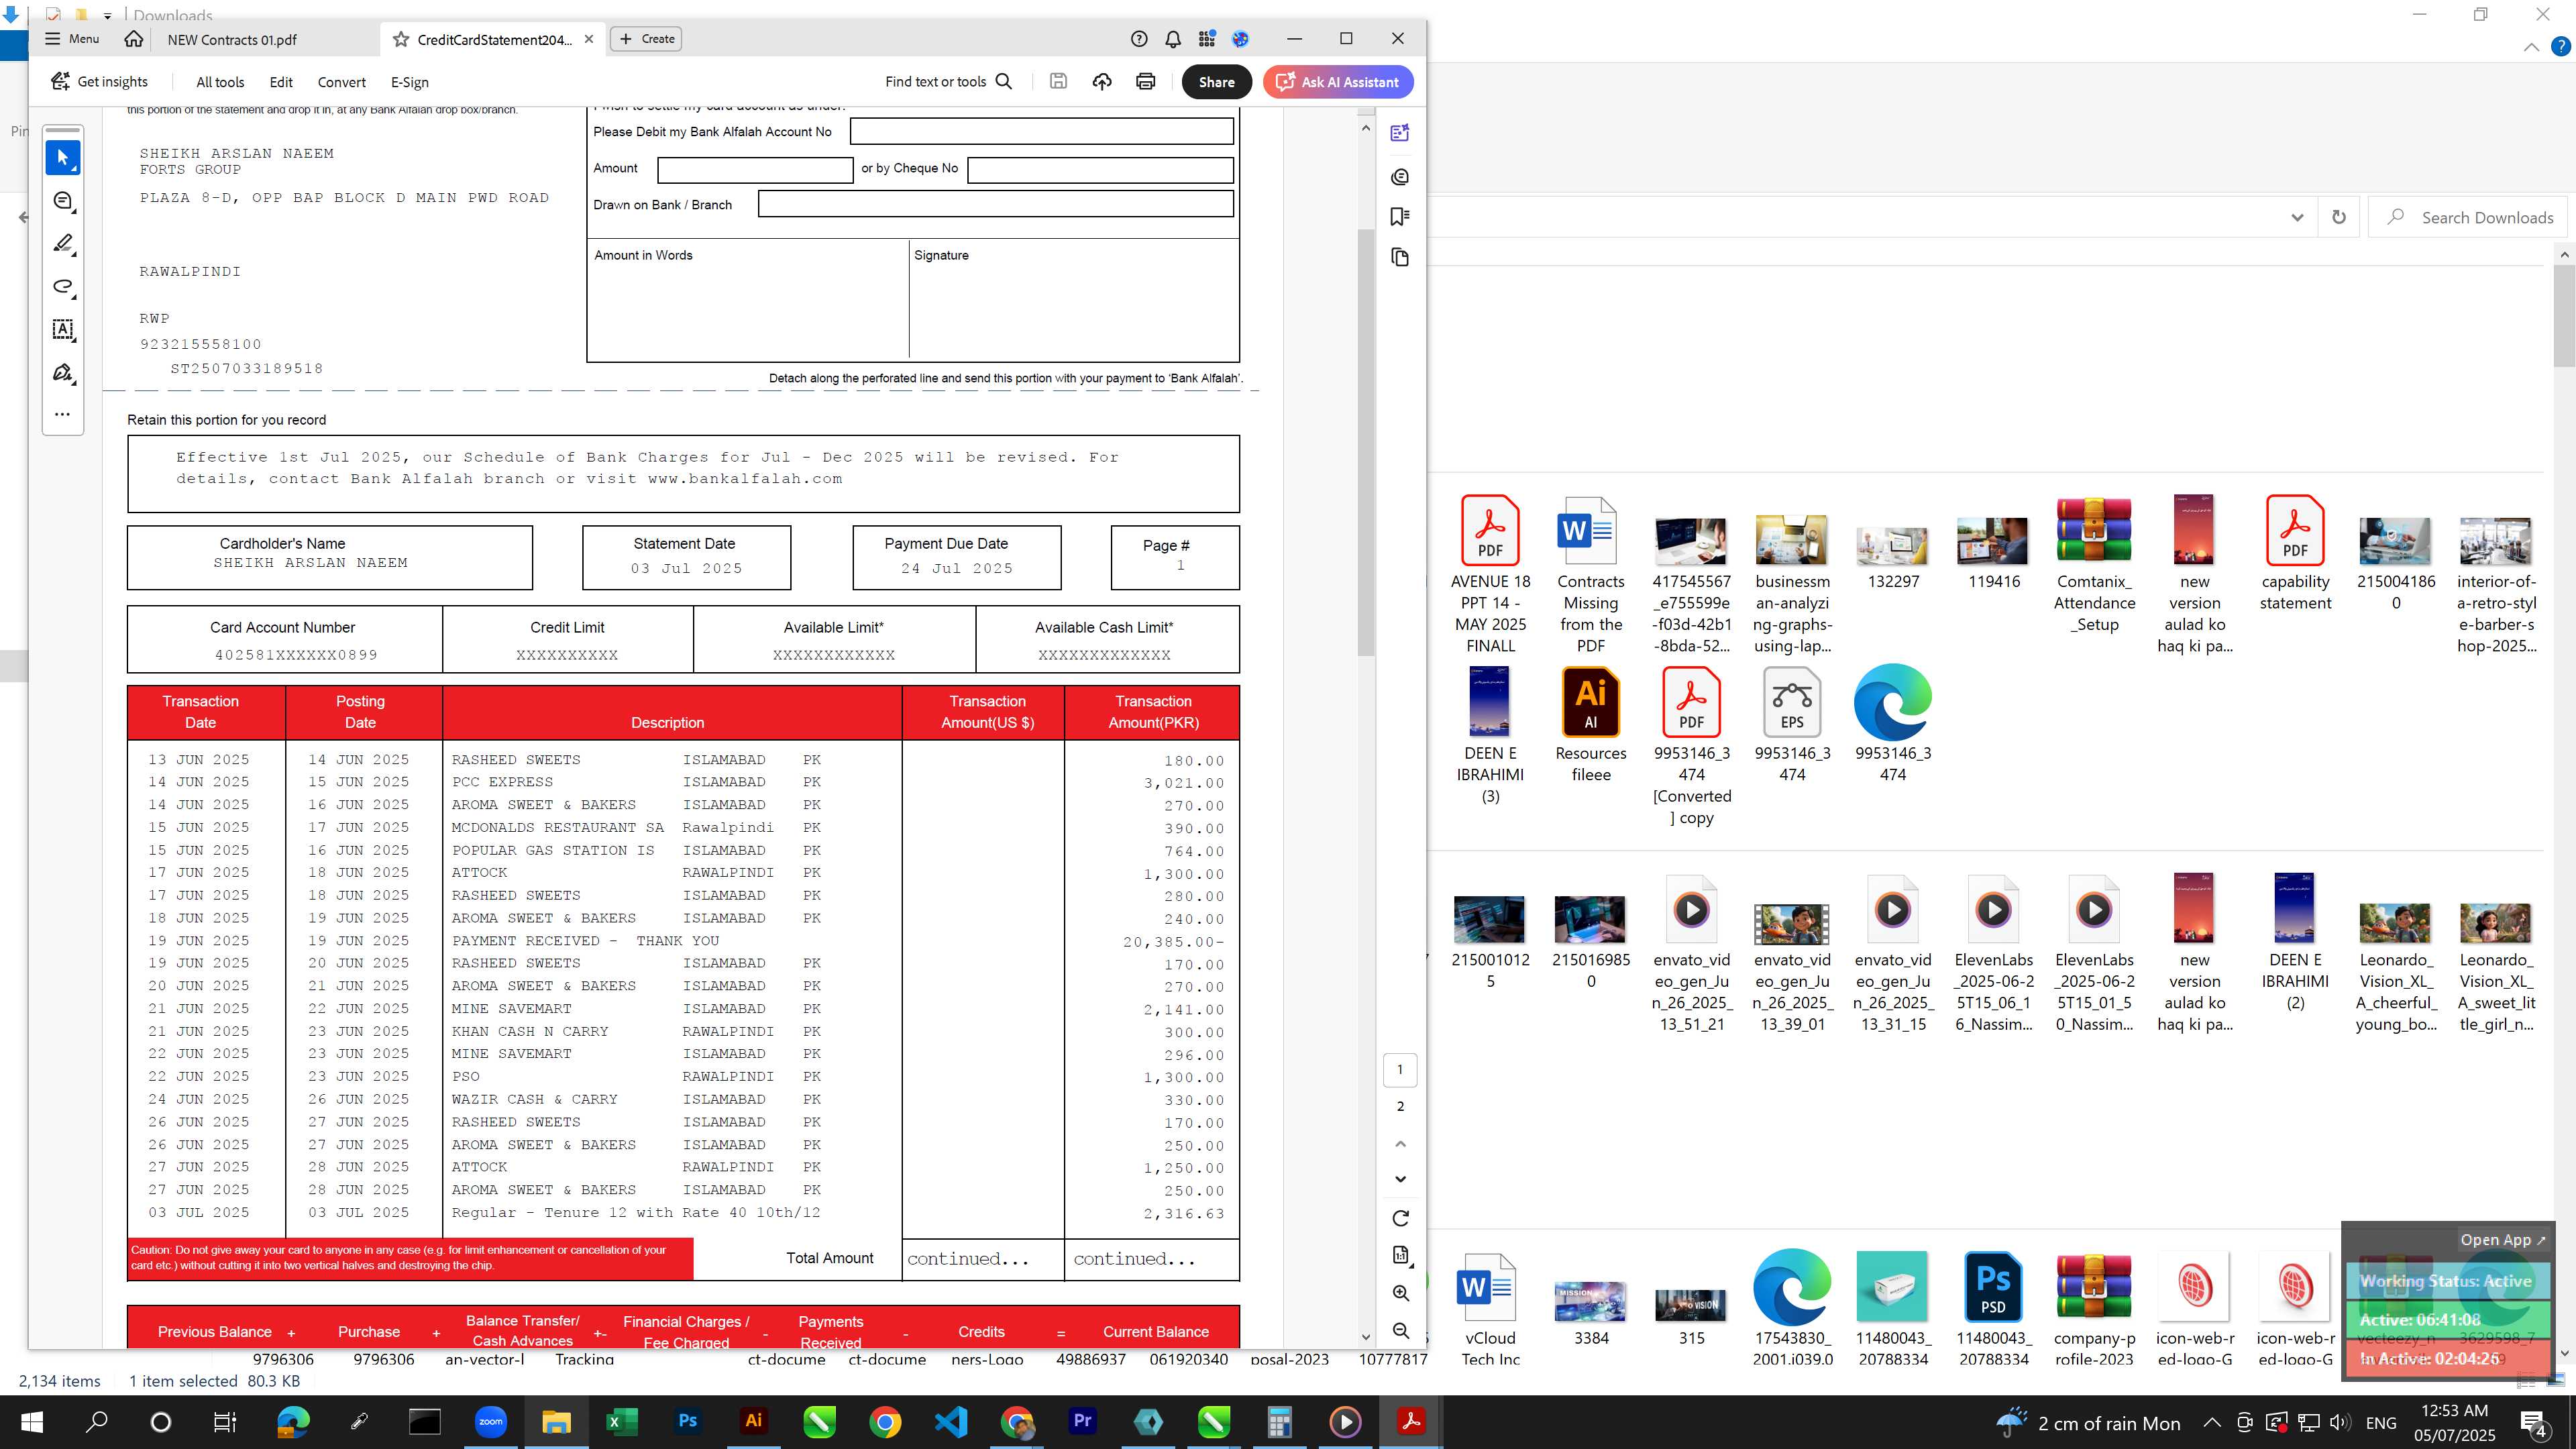
Task: Select the vCloud Tech Inc Word file
Action: pos(1490,1310)
